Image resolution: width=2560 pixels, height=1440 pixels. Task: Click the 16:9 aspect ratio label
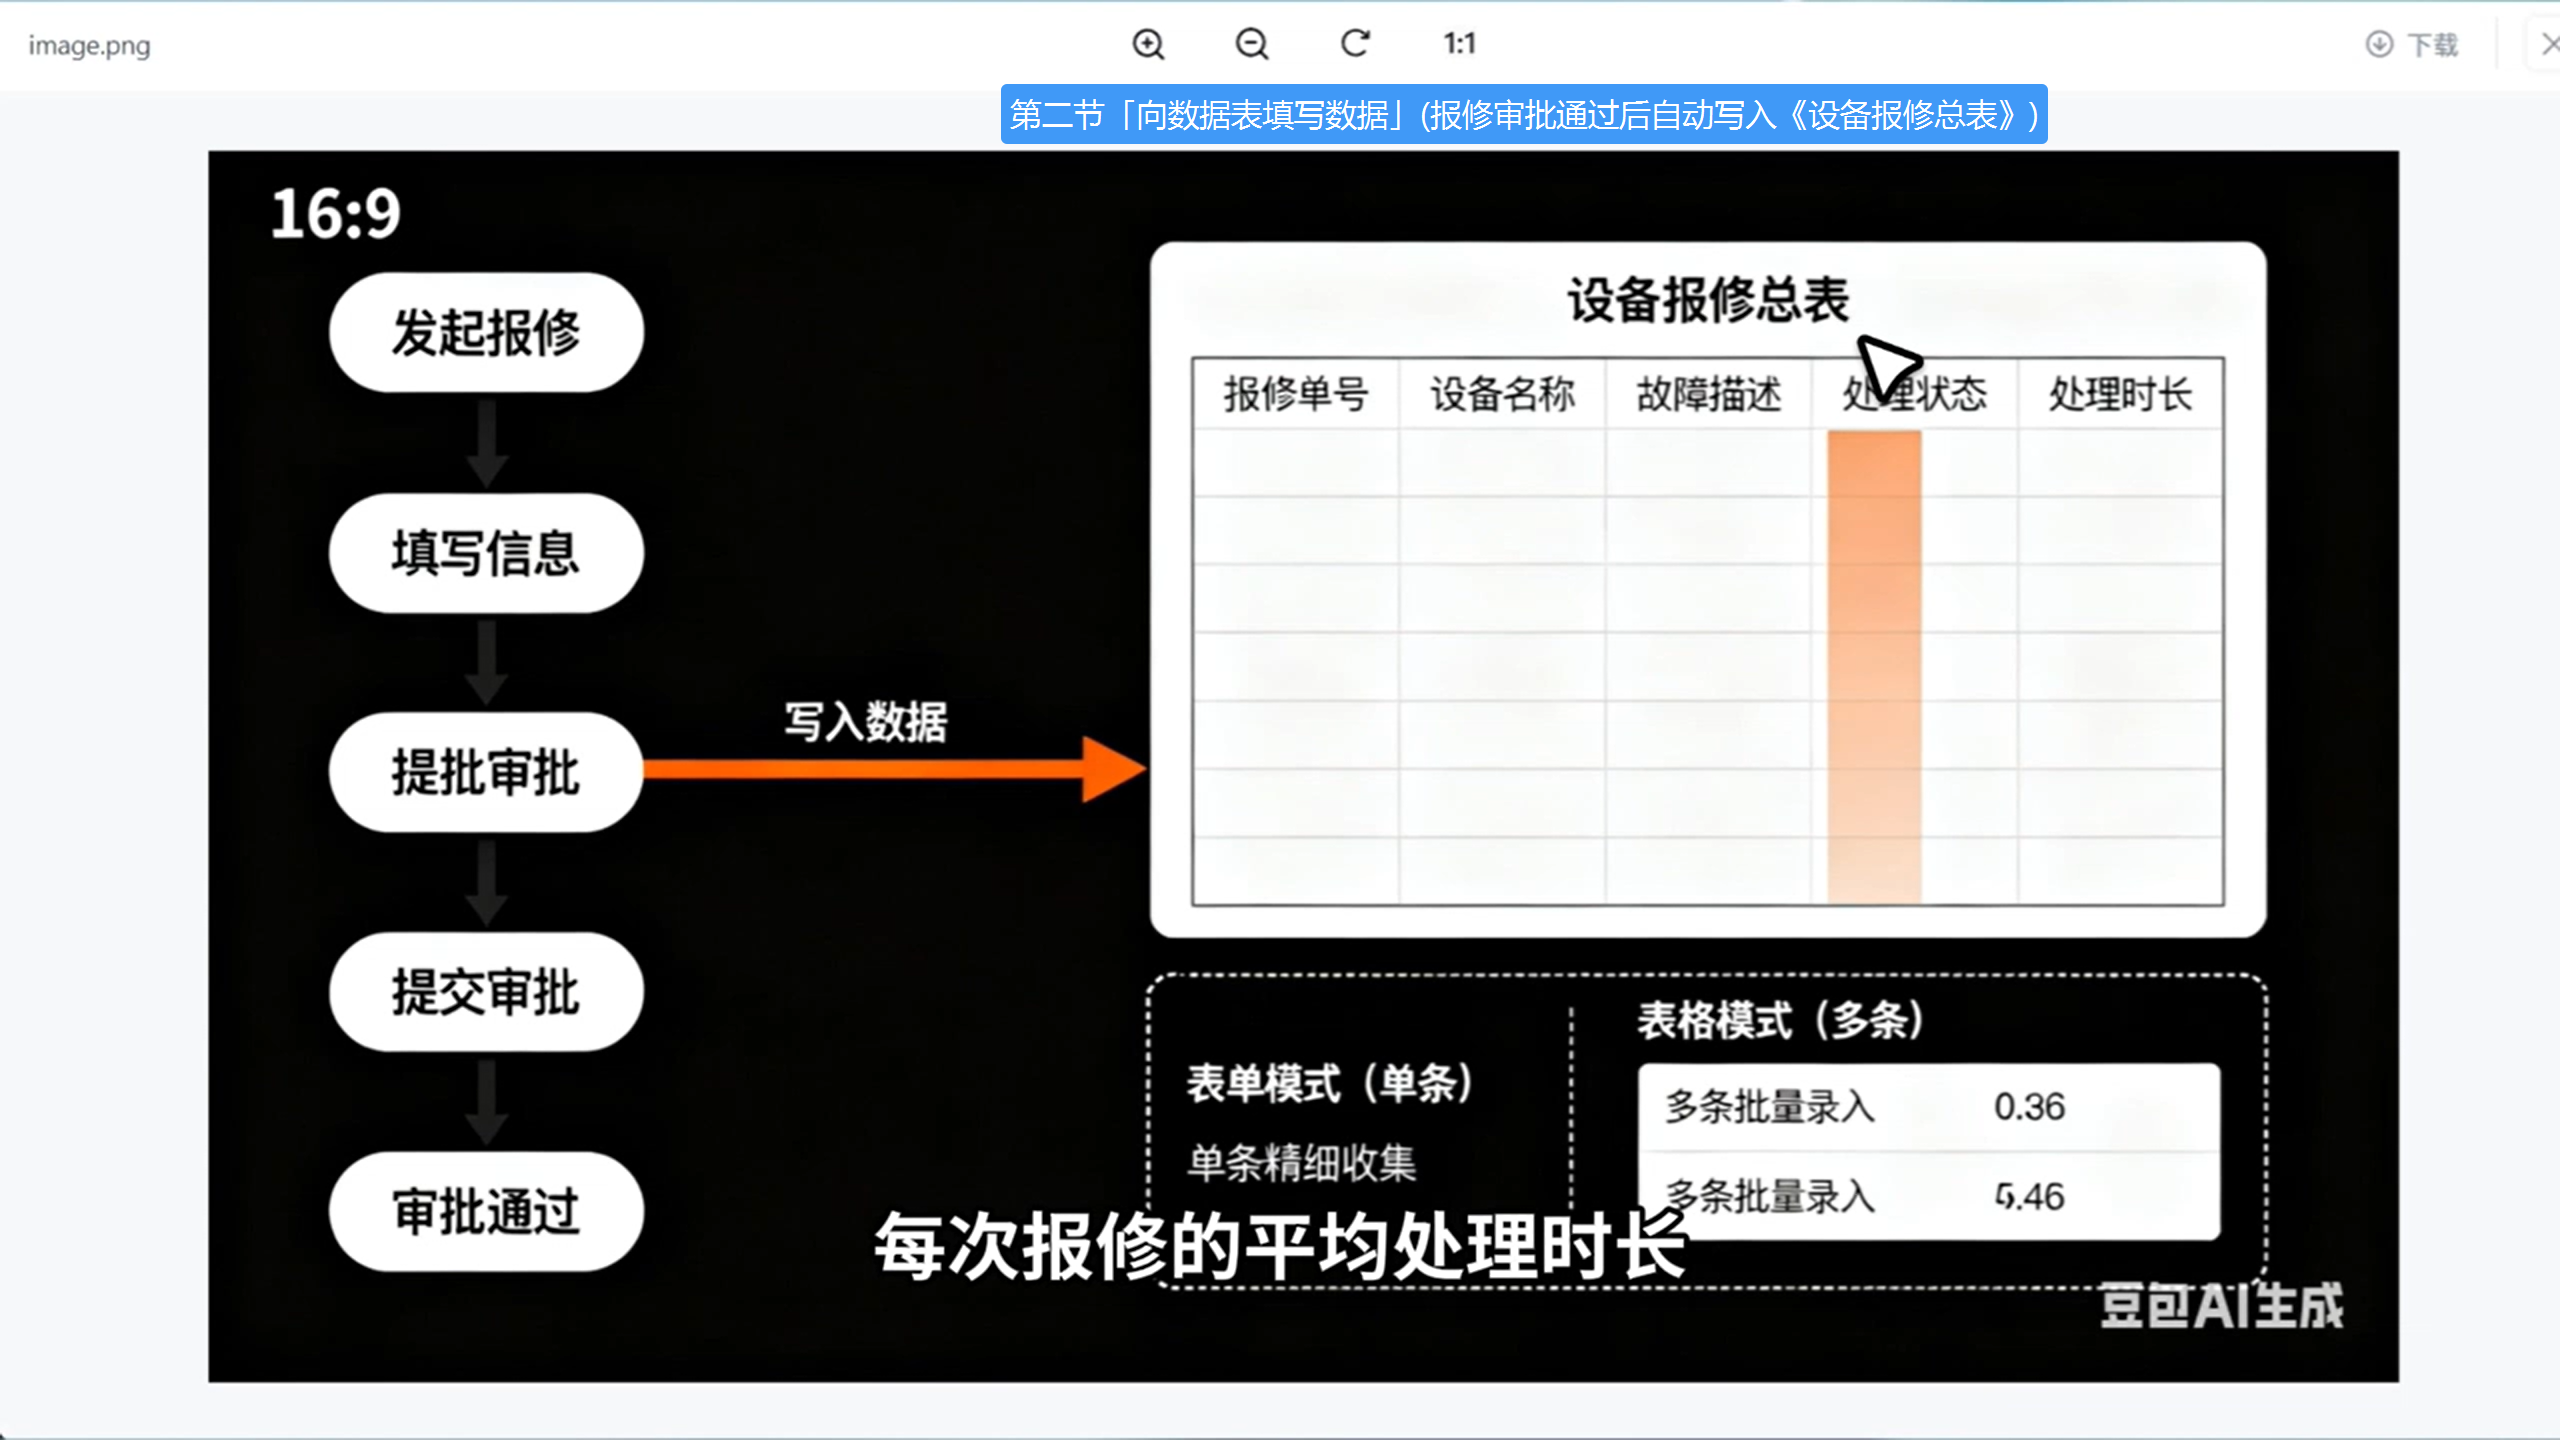(x=336, y=214)
